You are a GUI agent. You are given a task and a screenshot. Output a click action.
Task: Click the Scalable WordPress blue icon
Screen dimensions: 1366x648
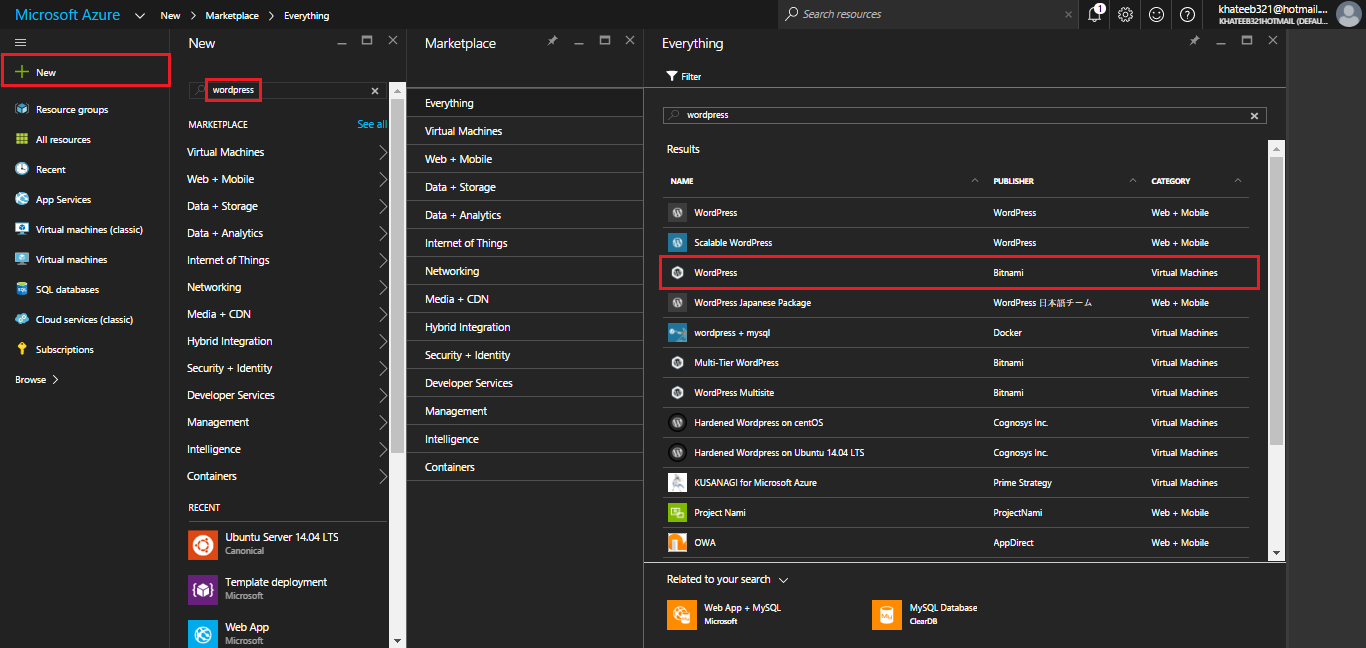677,243
